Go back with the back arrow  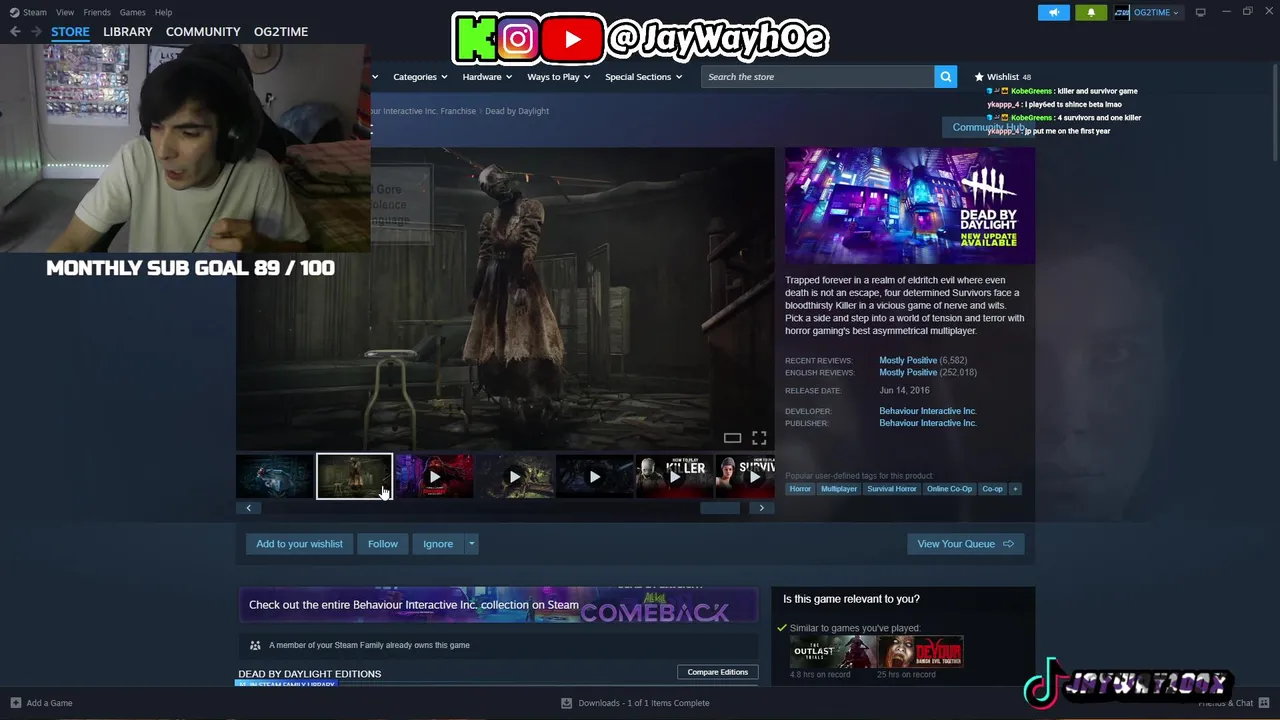coord(15,32)
